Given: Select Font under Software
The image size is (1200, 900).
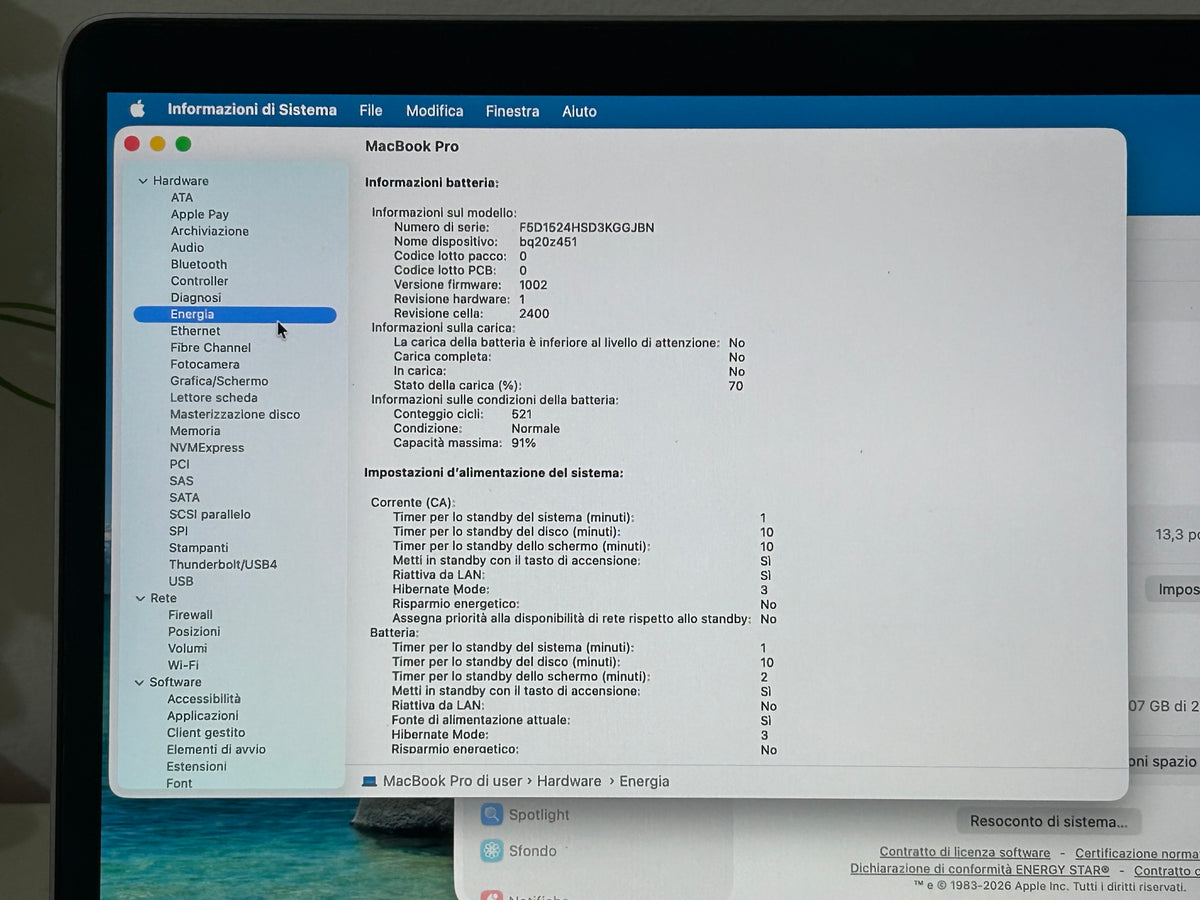Looking at the screenshot, I should [x=179, y=784].
